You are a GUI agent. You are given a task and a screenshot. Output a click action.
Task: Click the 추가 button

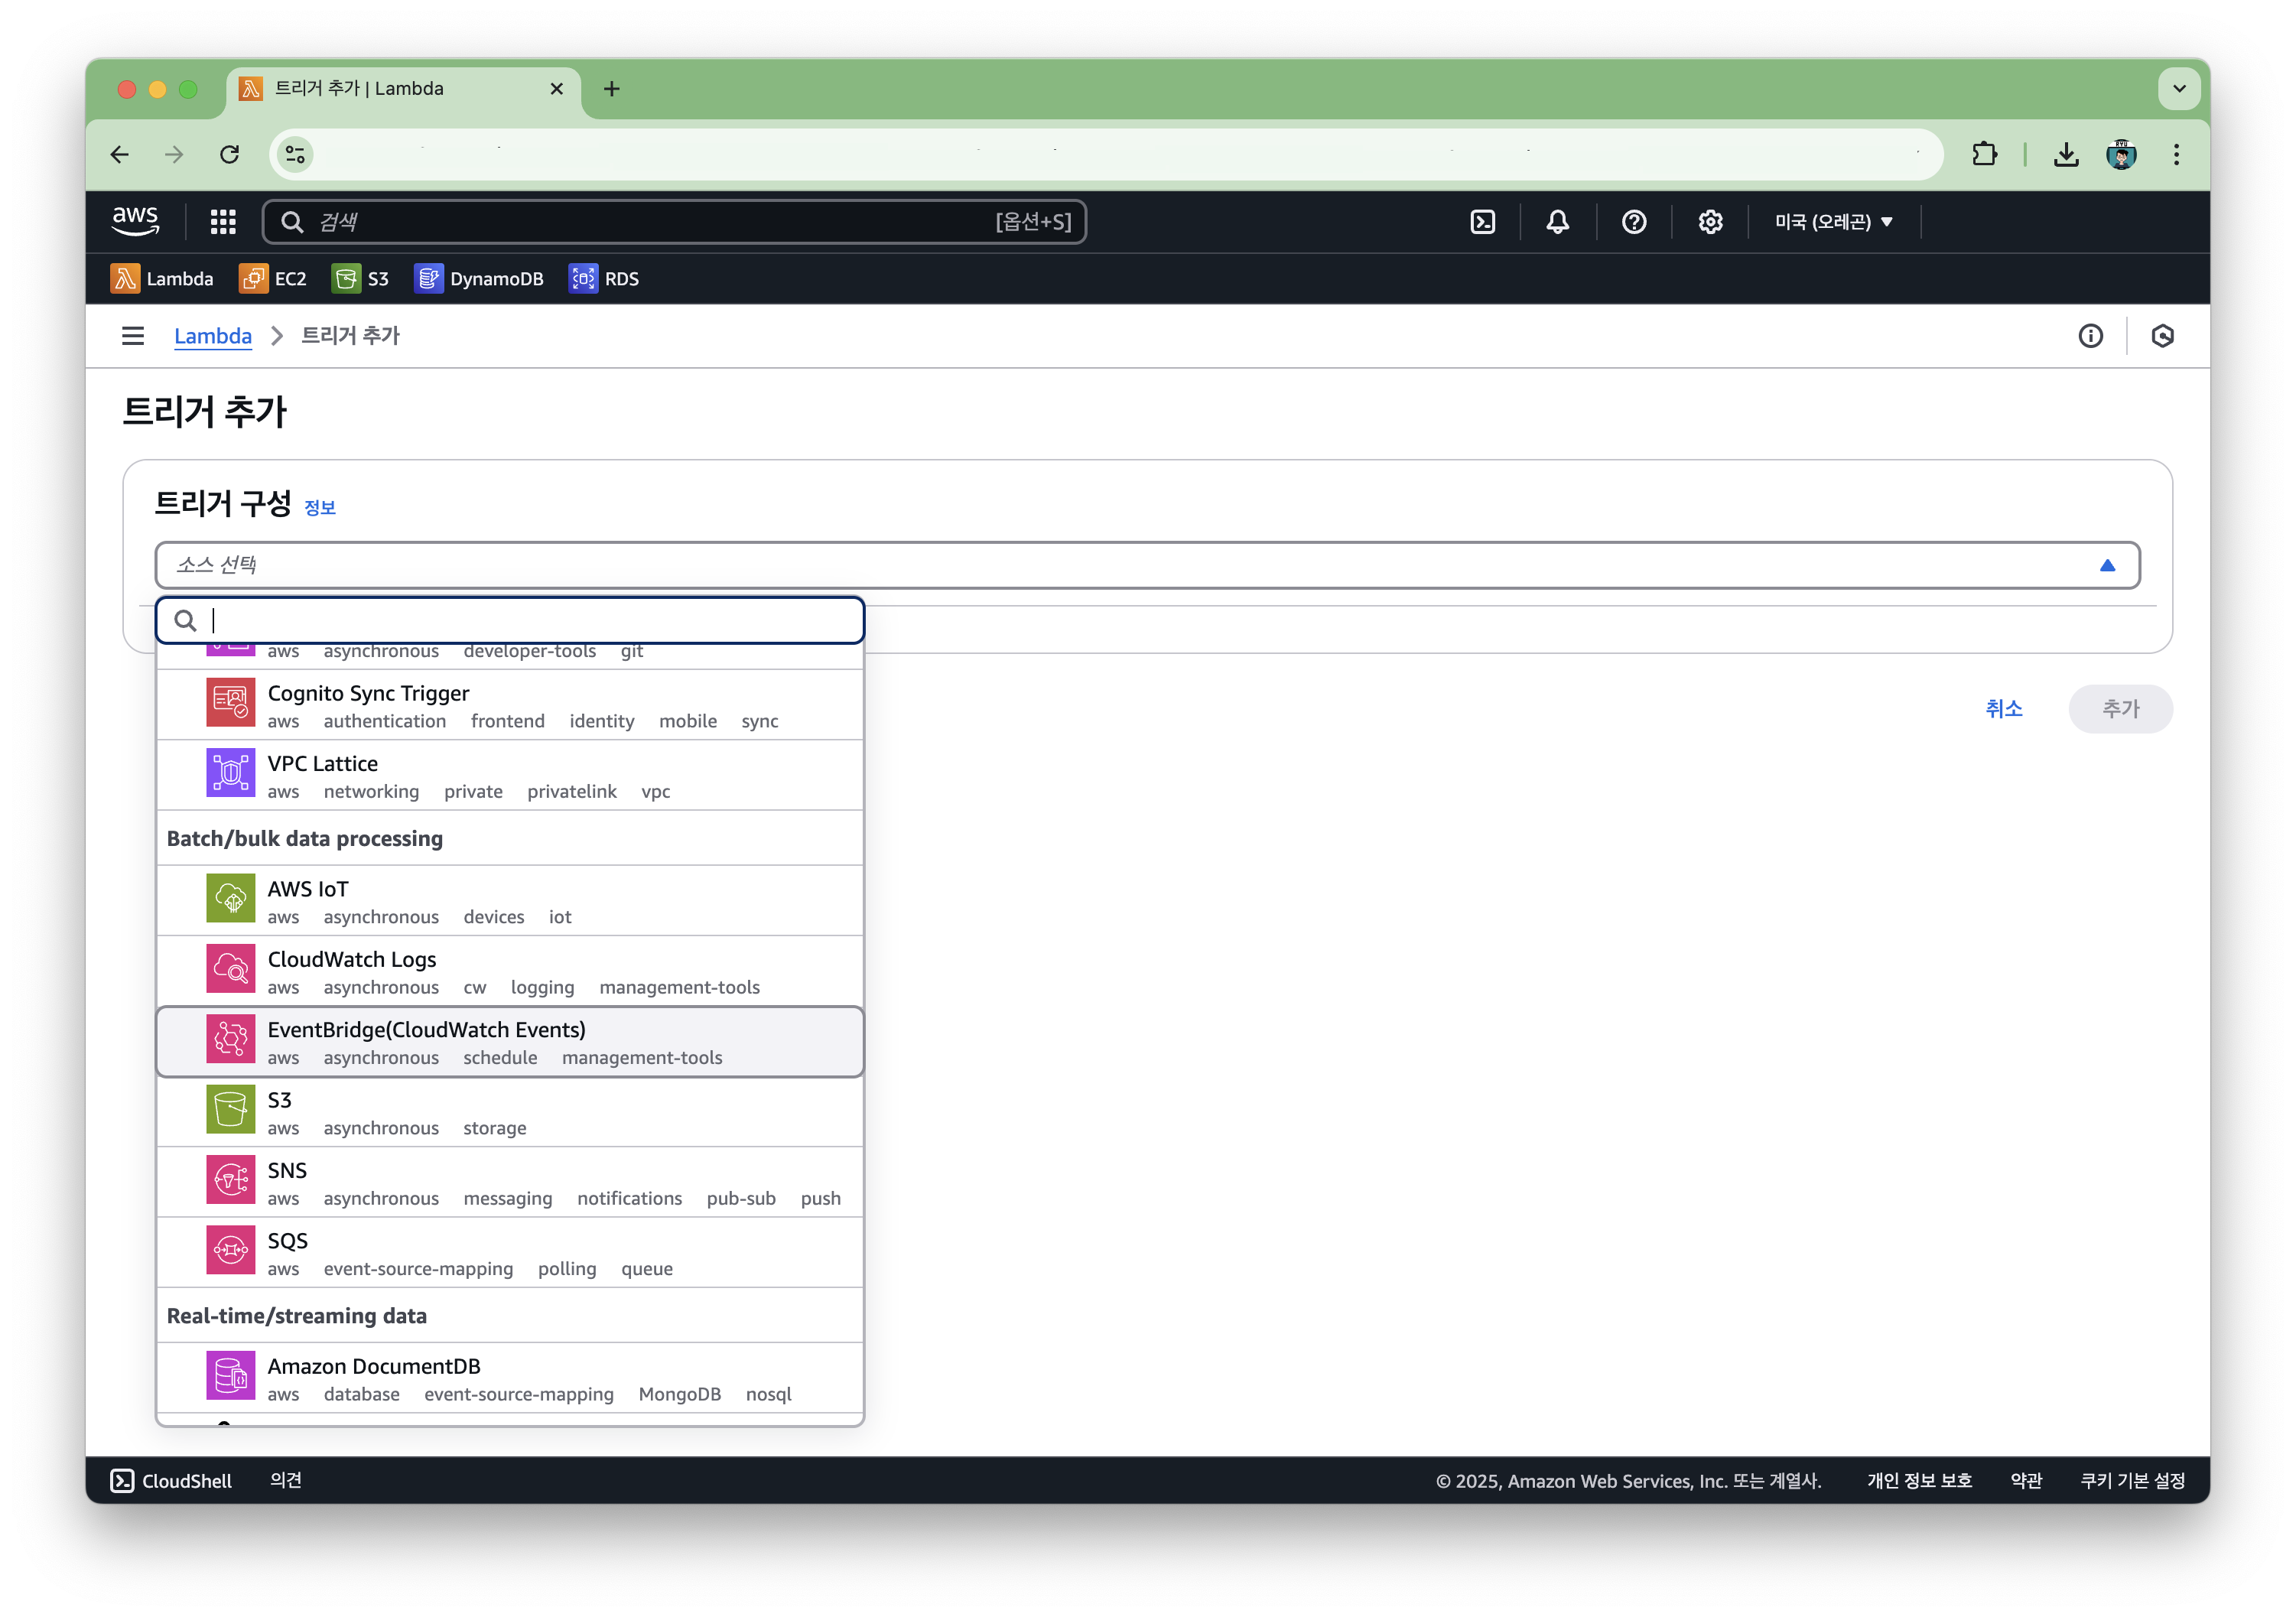coord(2120,709)
